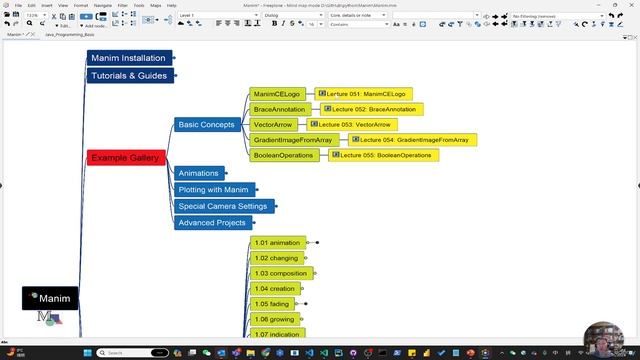Redo the action in the main toolbar
Image resolution: width=640 pixels, height=360 pixels.
click(x=16, y=24)
